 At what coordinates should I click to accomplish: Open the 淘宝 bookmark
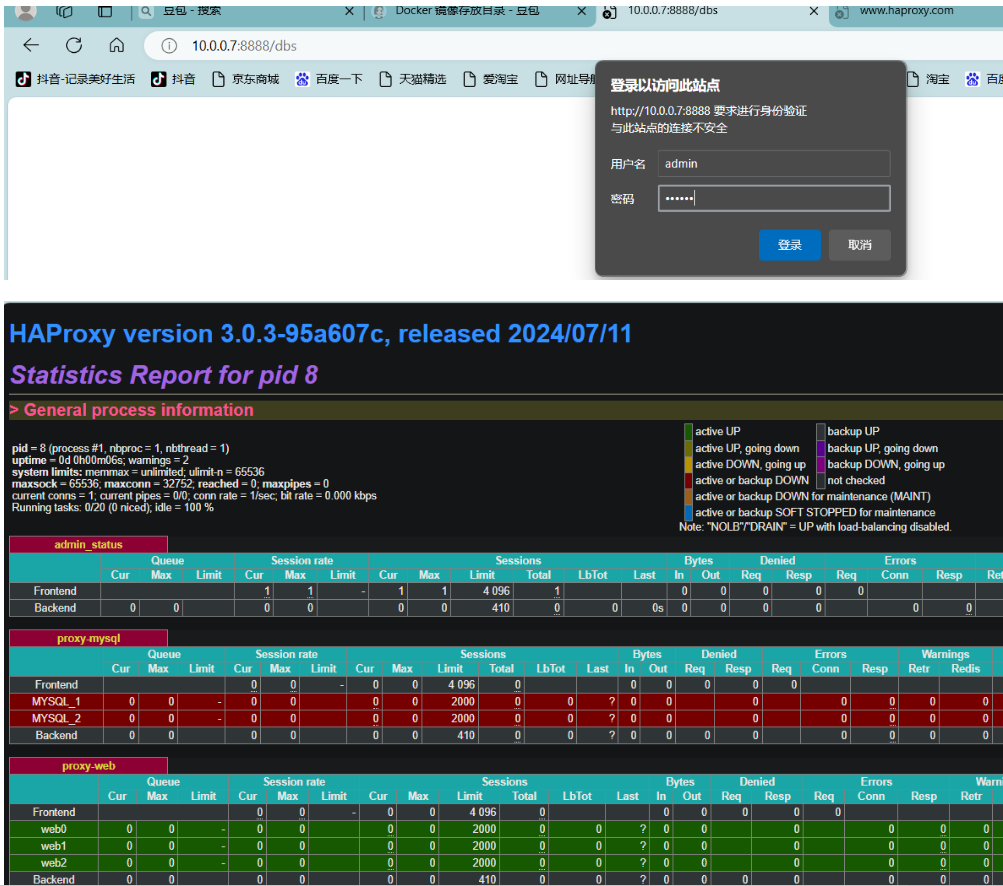point(928,79)
